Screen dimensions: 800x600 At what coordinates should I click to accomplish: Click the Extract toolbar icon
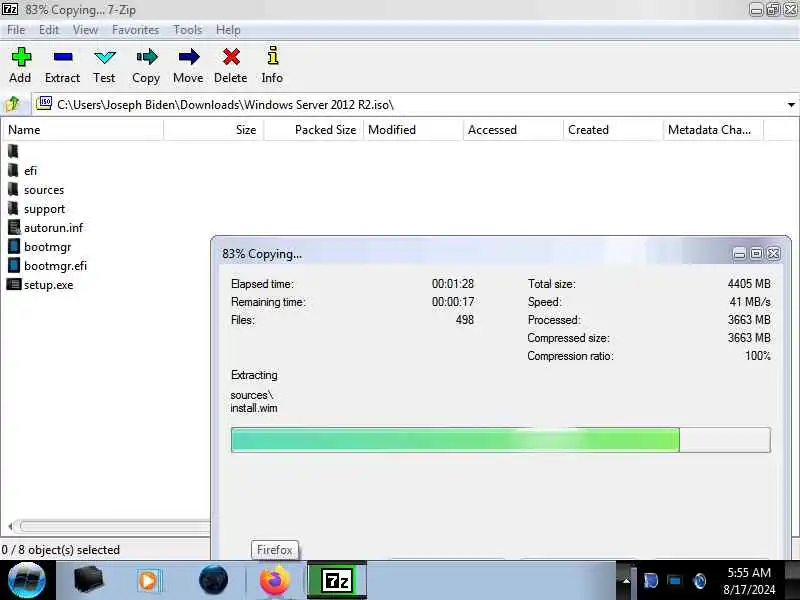tap(63, 57)
